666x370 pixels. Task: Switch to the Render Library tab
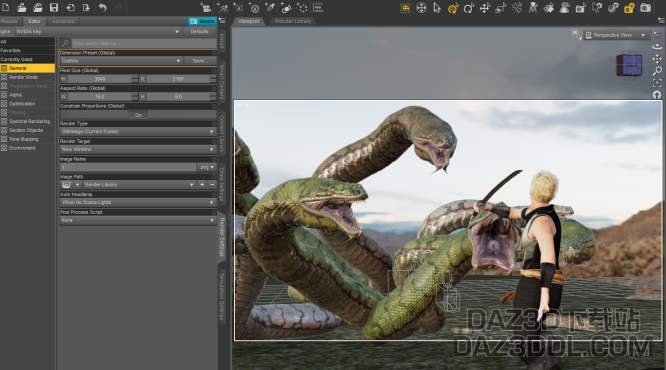point(293,21)
